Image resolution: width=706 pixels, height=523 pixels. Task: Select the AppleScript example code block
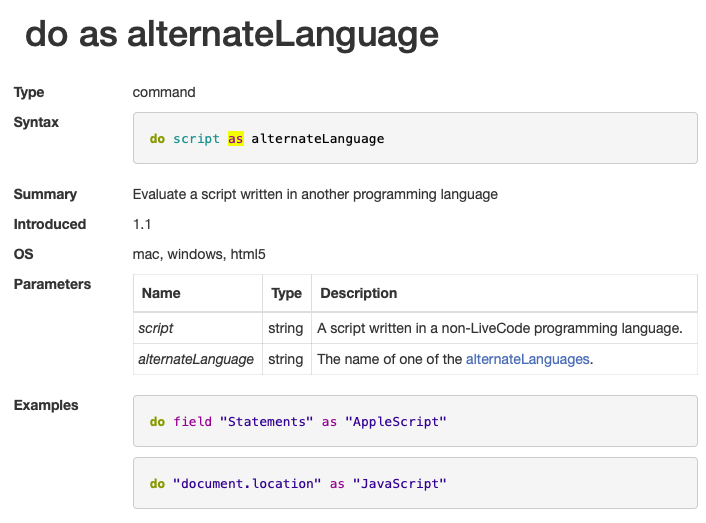415,421
